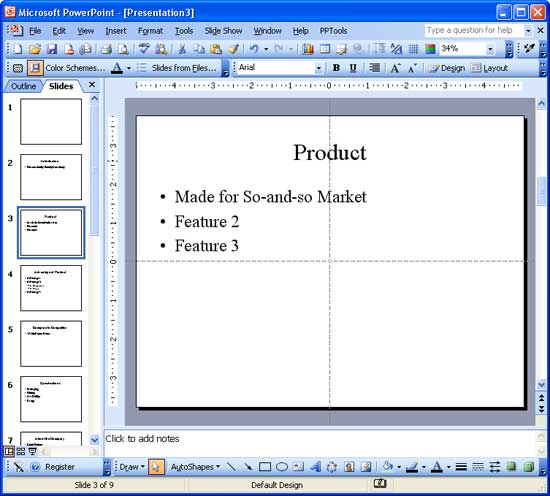Click the Print icon in the toolbar
Screen dimensions: 550x496
point(106,49)
